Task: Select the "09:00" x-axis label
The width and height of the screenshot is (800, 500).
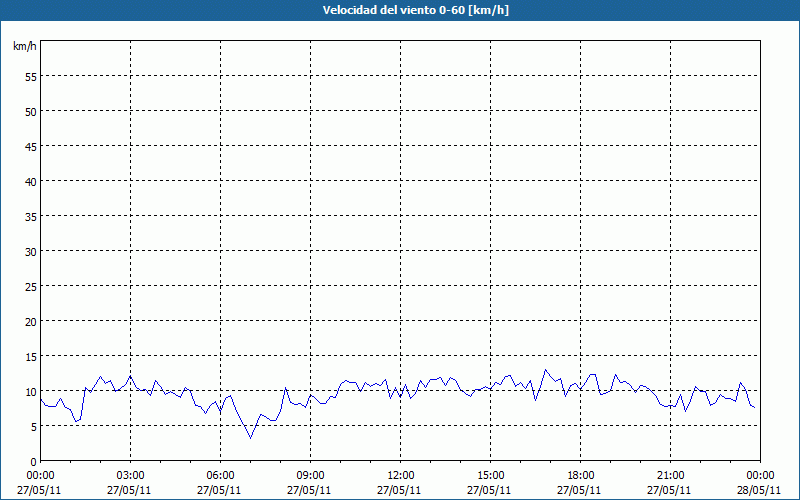Action: [310, 476]
